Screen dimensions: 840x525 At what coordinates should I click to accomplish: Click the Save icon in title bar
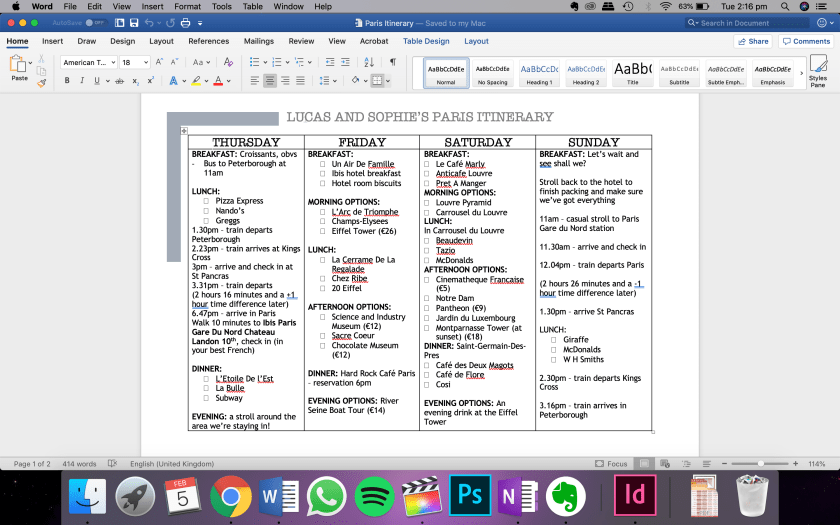(134, 22)
